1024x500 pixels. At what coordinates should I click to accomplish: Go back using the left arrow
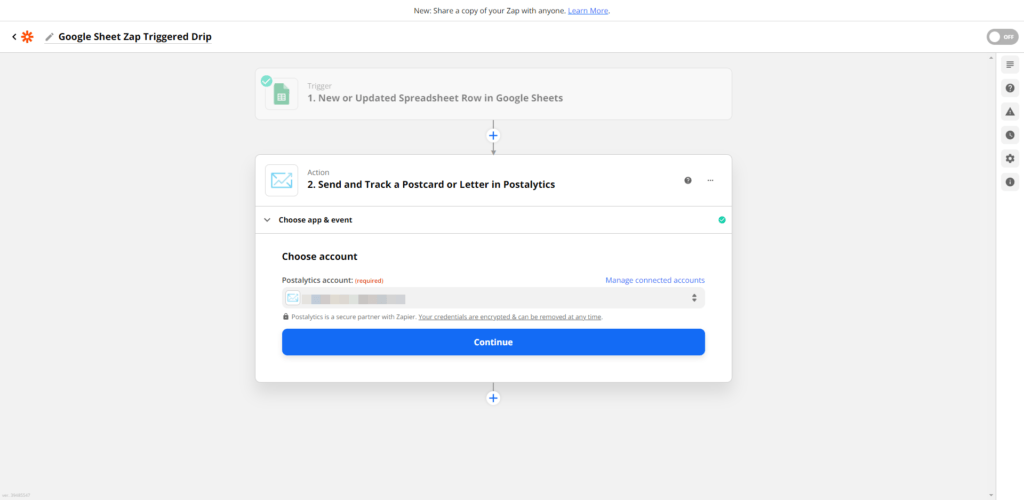click(x=14, y=37)
